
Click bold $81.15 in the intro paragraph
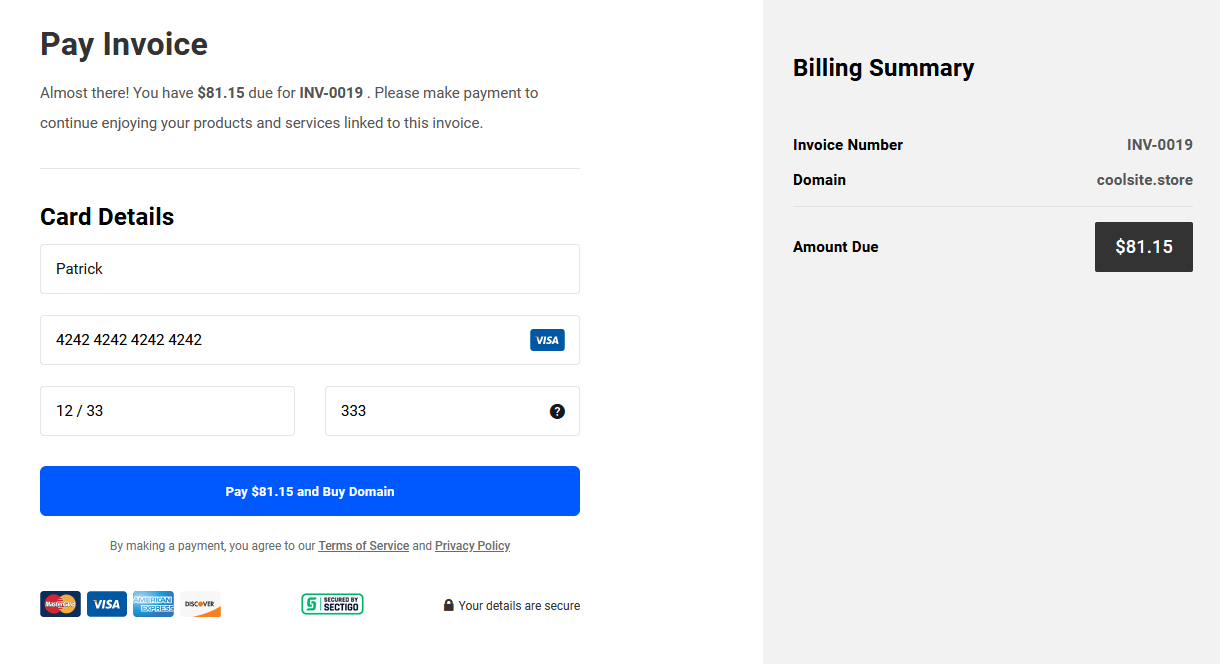(x=221, y=93)
